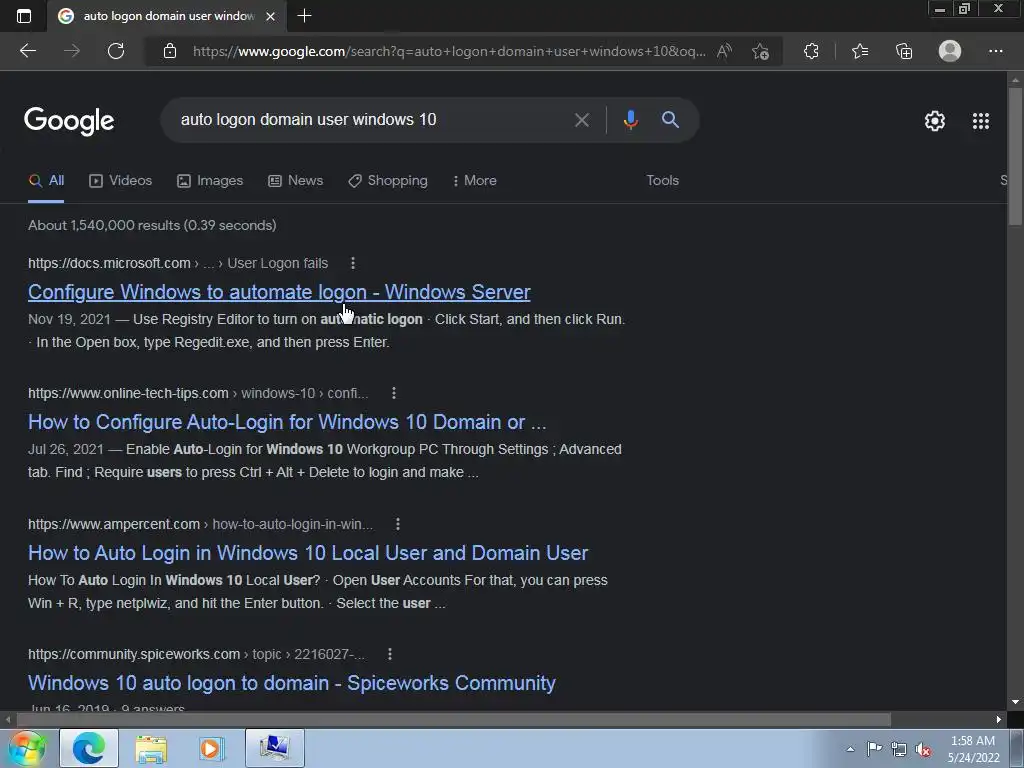The image size is (1024, 768).
Task: Open options for spiceworks result
Action: (389, 654)
